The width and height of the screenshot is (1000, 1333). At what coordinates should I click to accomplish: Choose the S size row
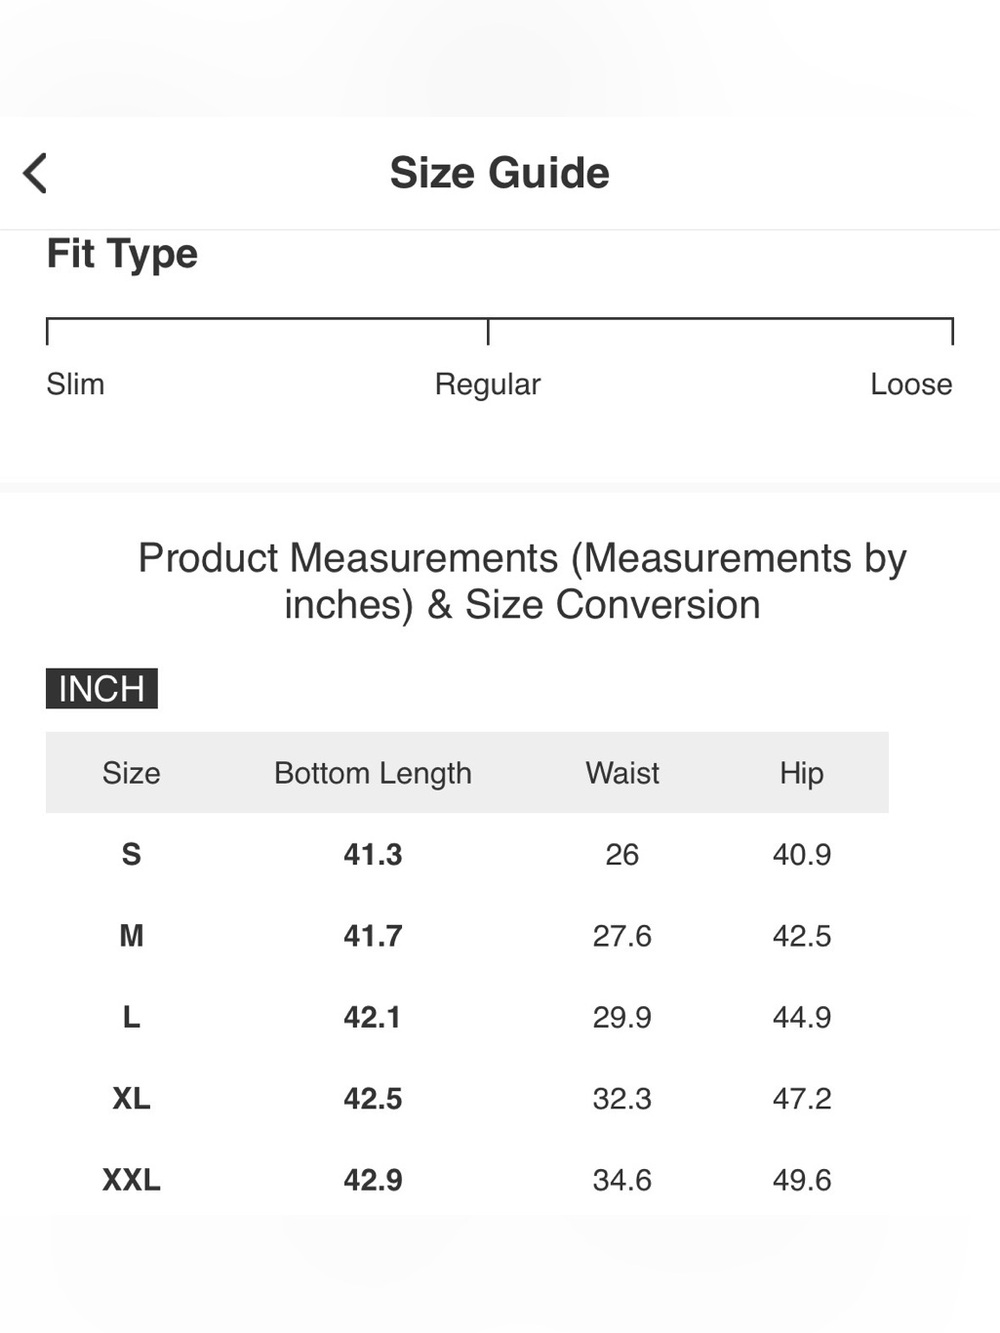coord(467,854)
